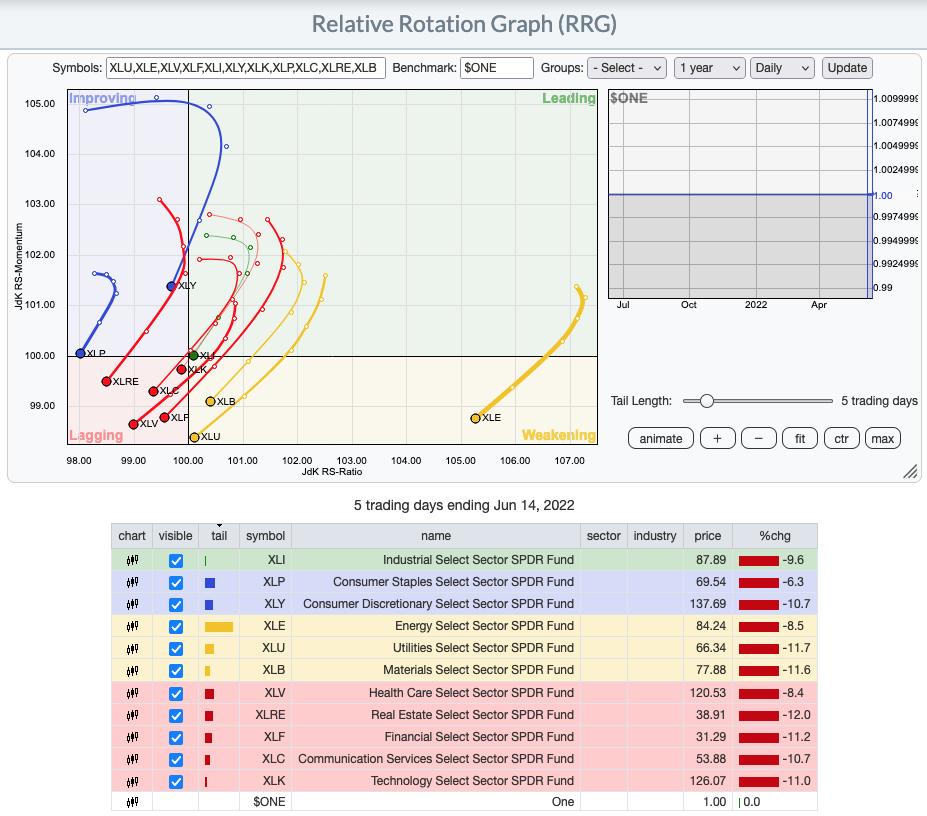Click the XLC data point on graph
Screen dimensions: 927x816
tap(153, 391)
